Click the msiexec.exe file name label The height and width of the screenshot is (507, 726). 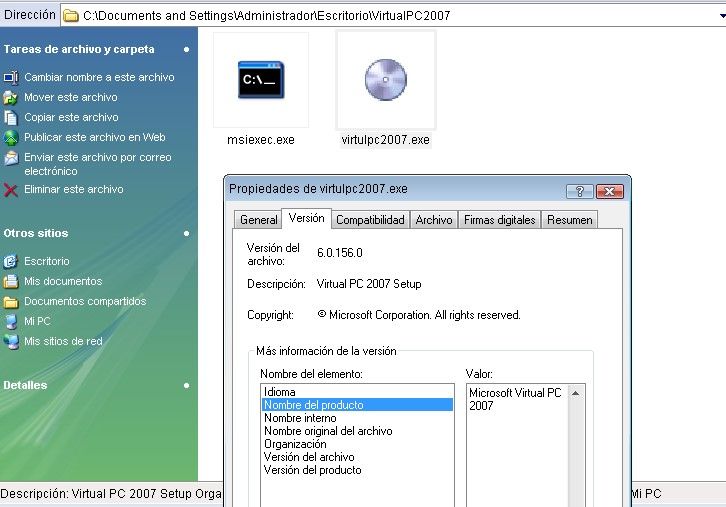[261, 140]
